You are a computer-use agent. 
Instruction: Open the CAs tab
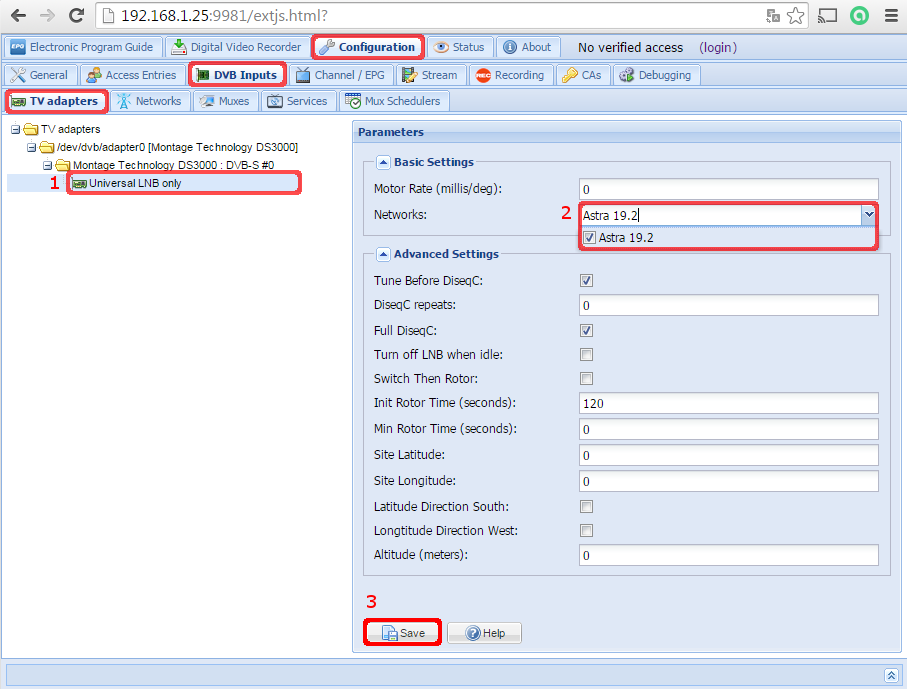click(x=582, y=75)
